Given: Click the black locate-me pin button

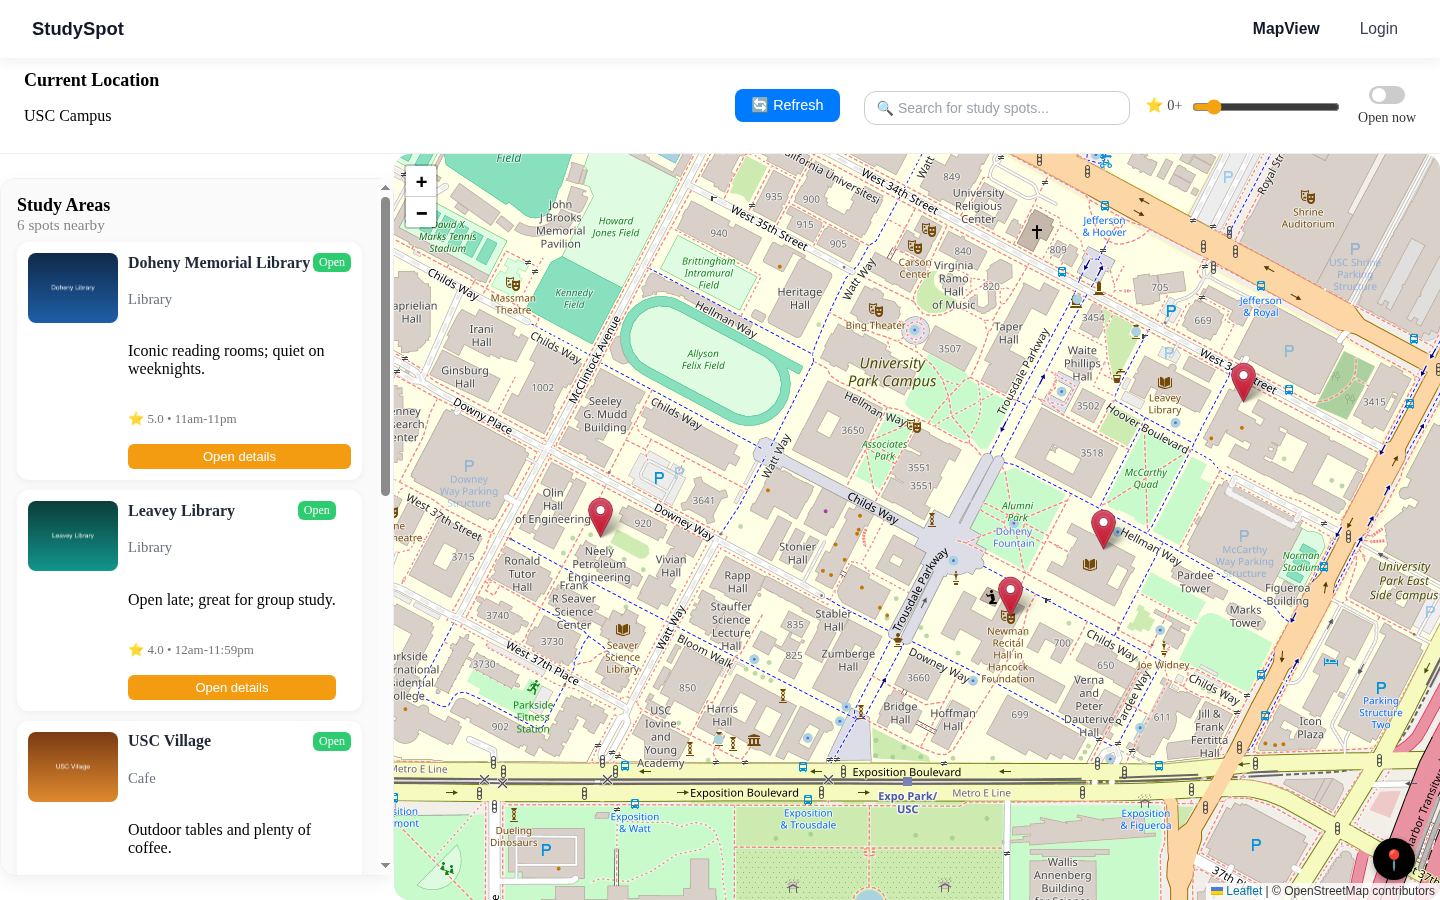Looking at the screenshot, I should (1394, 858).
